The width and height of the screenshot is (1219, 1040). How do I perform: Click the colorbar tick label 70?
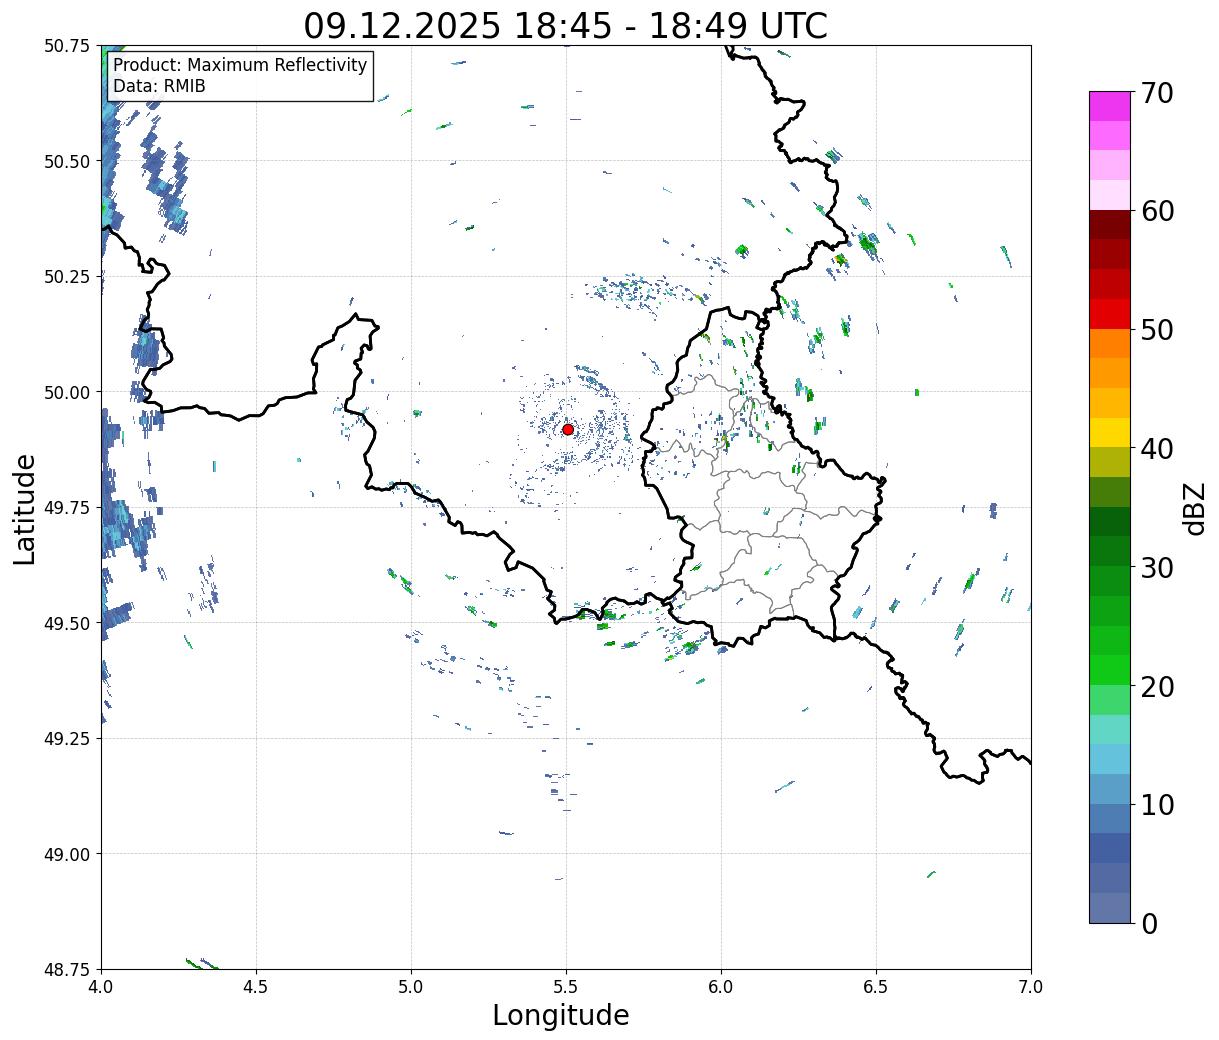pos(1157,93)
